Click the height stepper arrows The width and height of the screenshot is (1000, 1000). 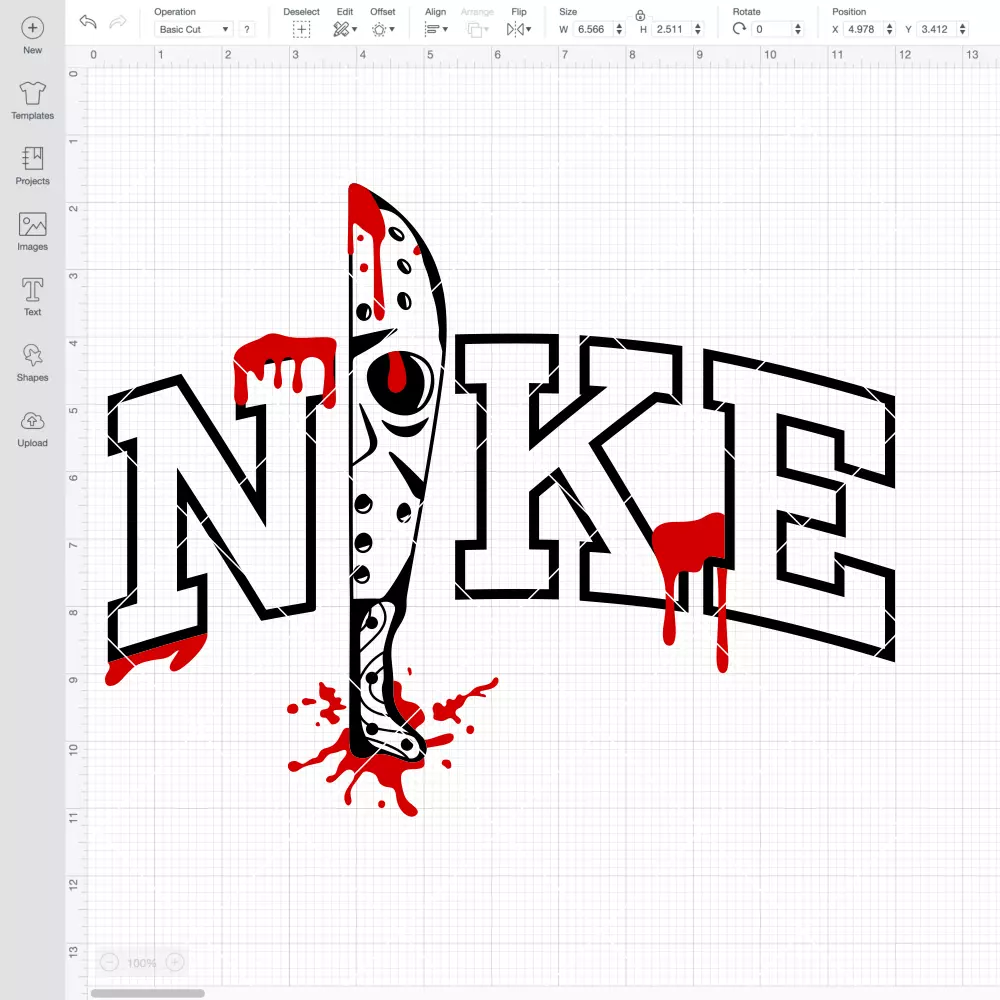pyautogui.click(x=698, y=29)
